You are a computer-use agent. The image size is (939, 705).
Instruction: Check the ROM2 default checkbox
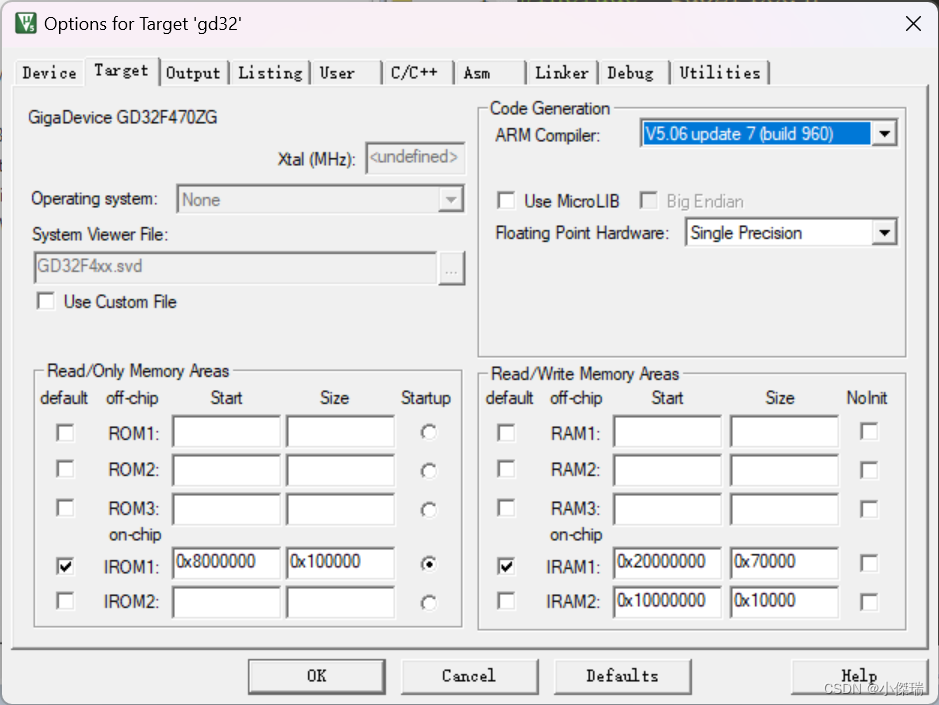tap(65, 468)
